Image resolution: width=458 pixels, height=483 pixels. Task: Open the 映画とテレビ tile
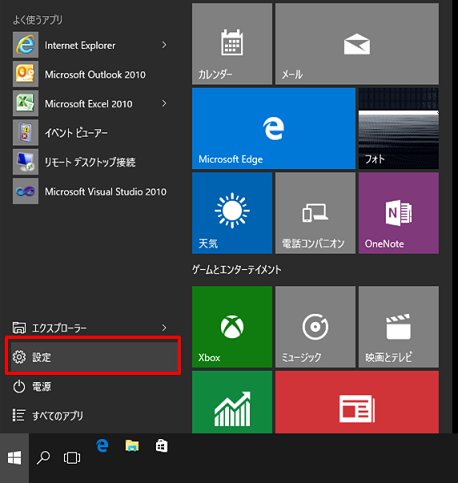[x=399, y=327]
